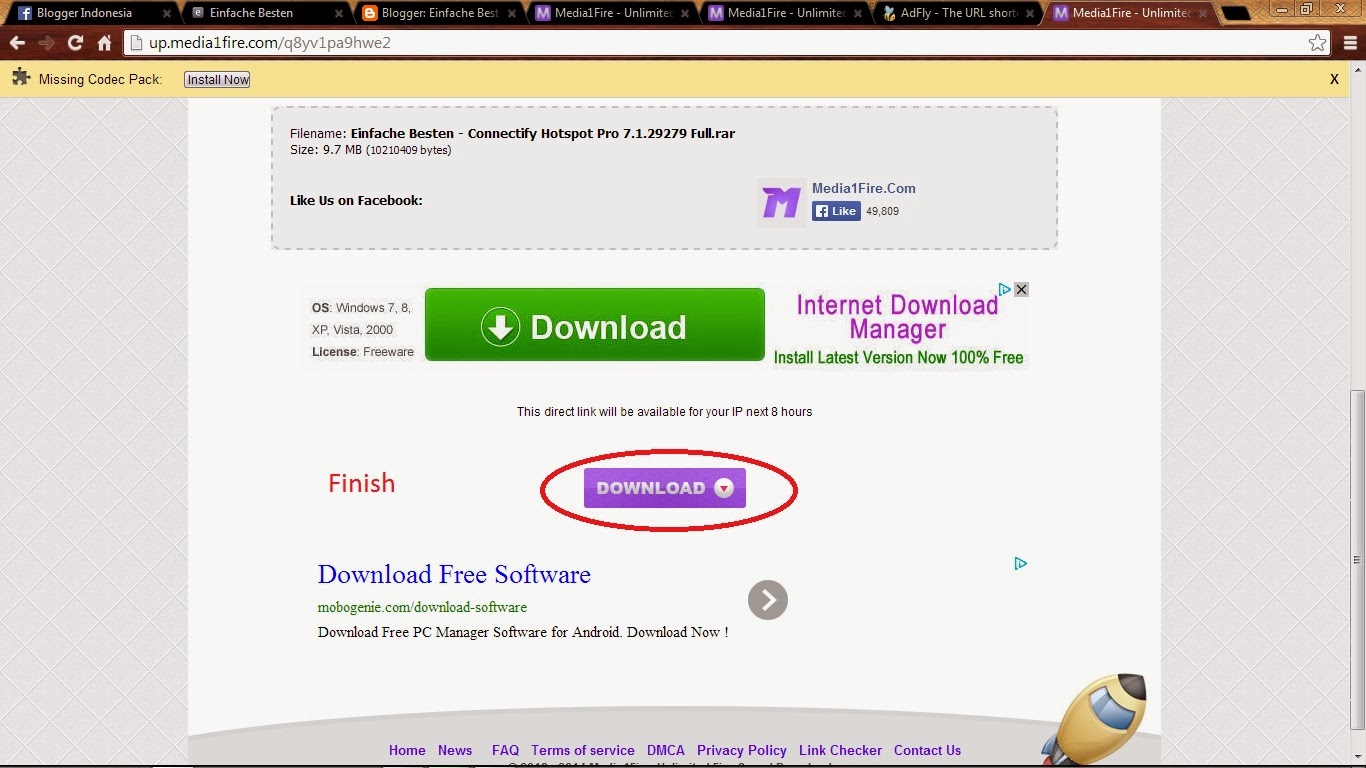1366x768 pixels.
Task: Open the Privacy Policy link
Action: tap(742, 750)
